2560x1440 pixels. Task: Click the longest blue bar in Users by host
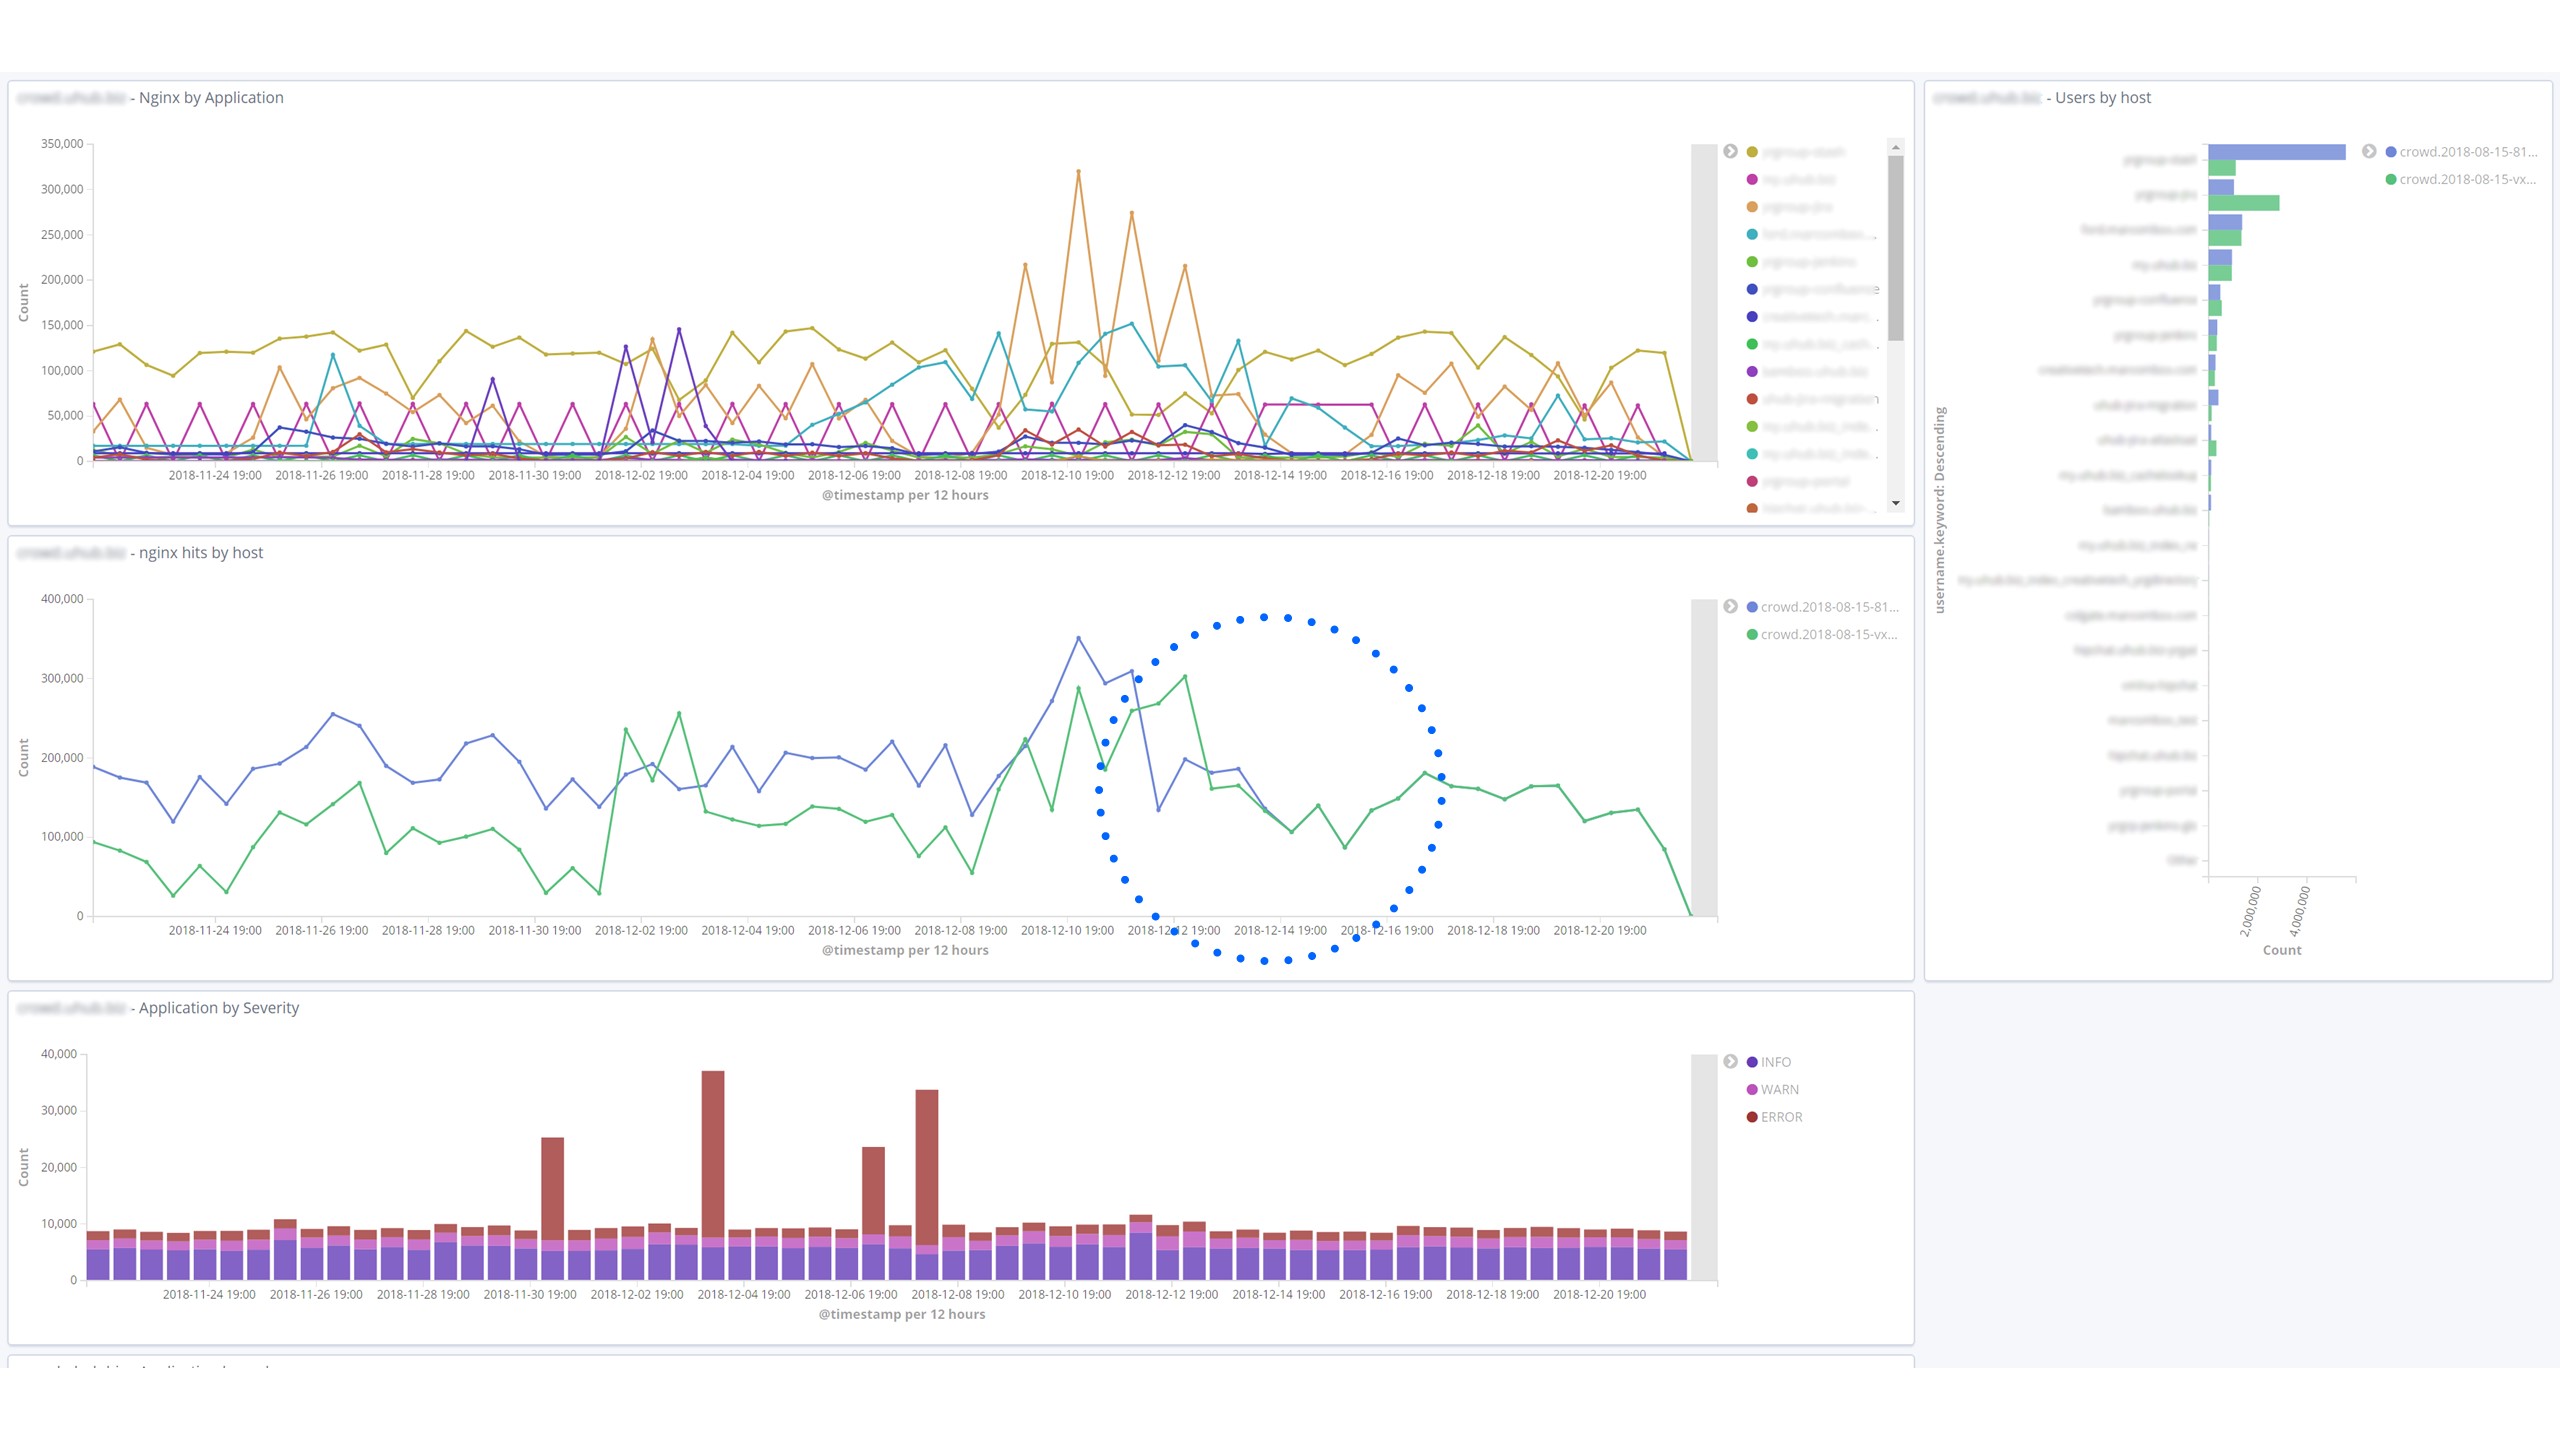click(2277, 152)
